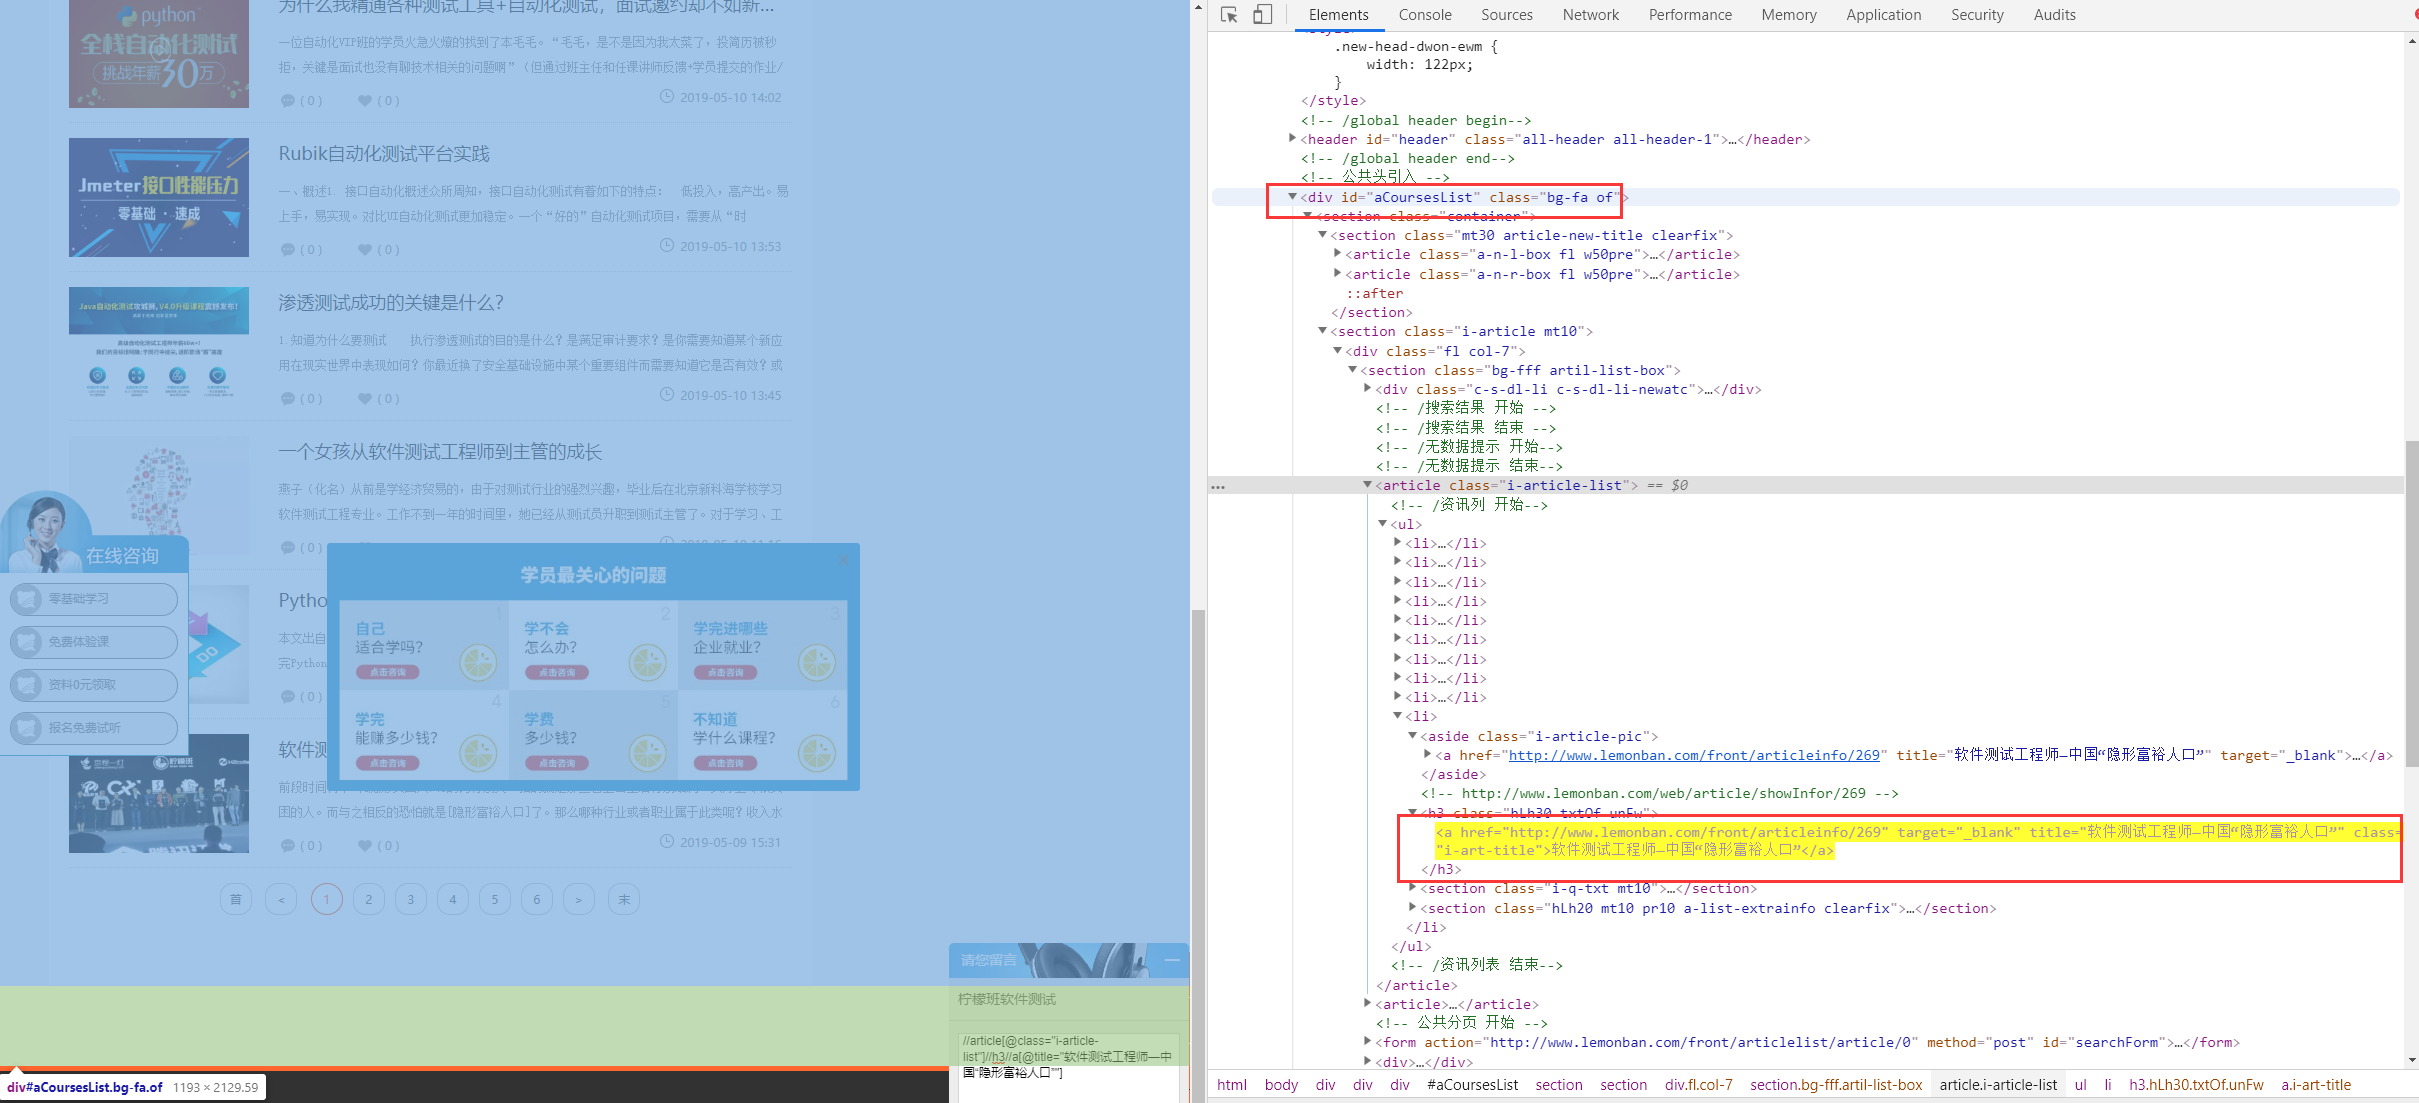The height and width of the screenshot is (1103, 2419).
Task: Open the Performance tab
Action: click(x=1690, y=15)
